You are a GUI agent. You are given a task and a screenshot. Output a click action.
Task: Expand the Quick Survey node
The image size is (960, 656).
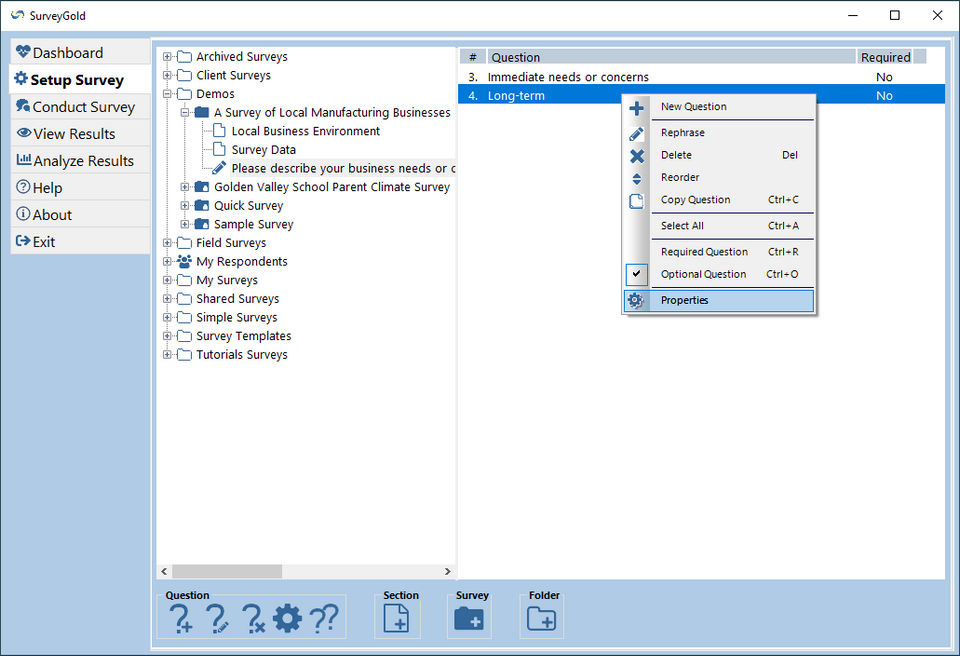(x=184, y=206)
